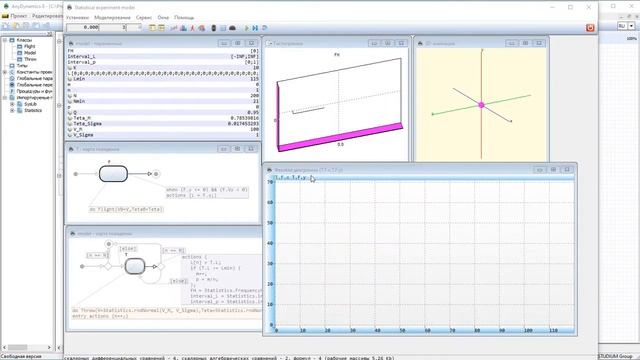640x360 pixels.
Task: Click the first yellow table window icon
Action: [152, 28]
